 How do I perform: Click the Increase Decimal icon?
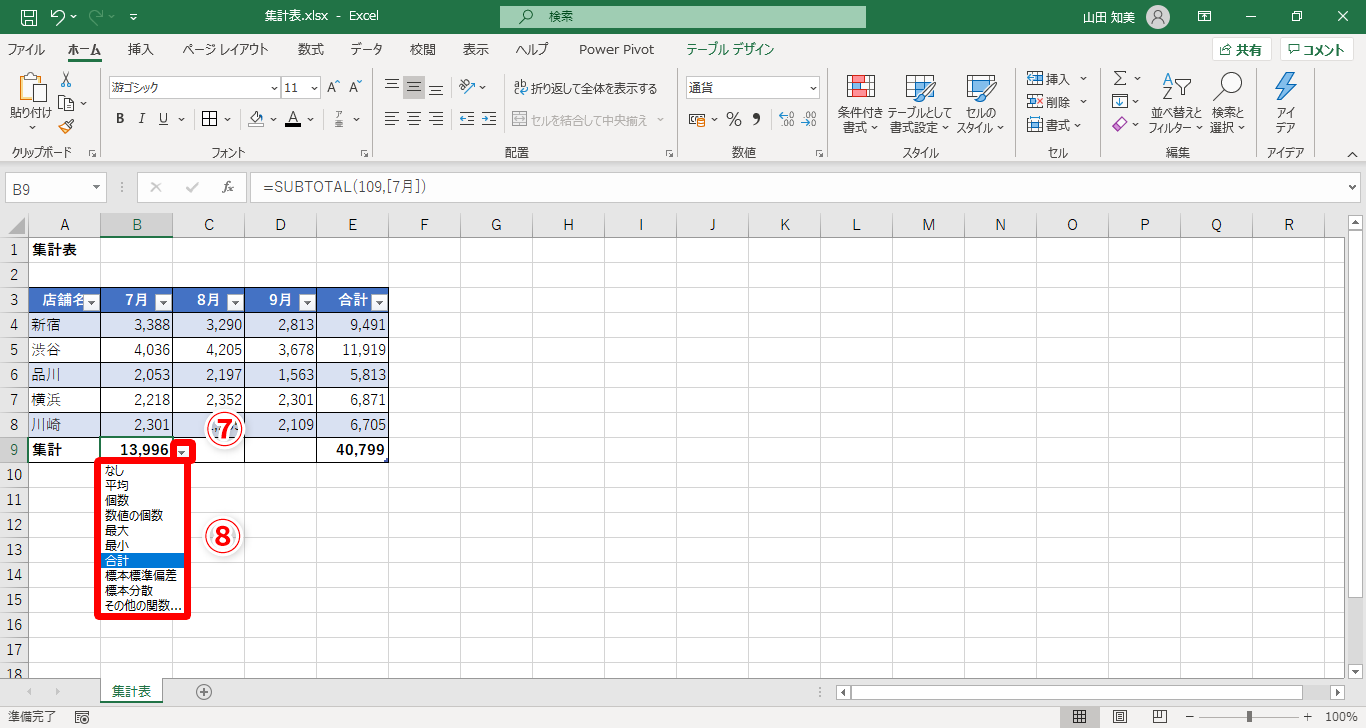coord(786,120)
